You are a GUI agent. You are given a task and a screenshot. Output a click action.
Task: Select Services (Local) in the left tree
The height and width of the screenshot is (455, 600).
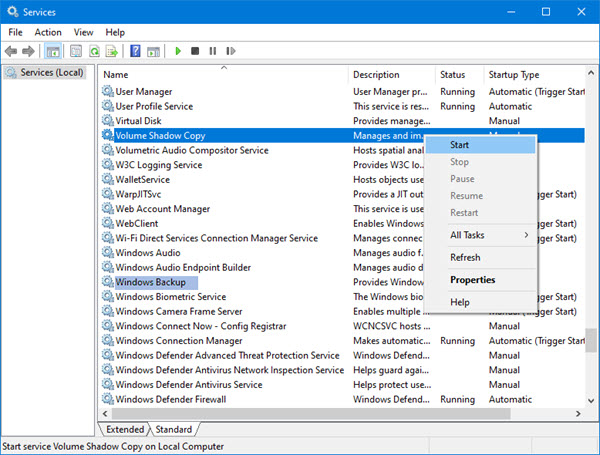tap(52, 73)
